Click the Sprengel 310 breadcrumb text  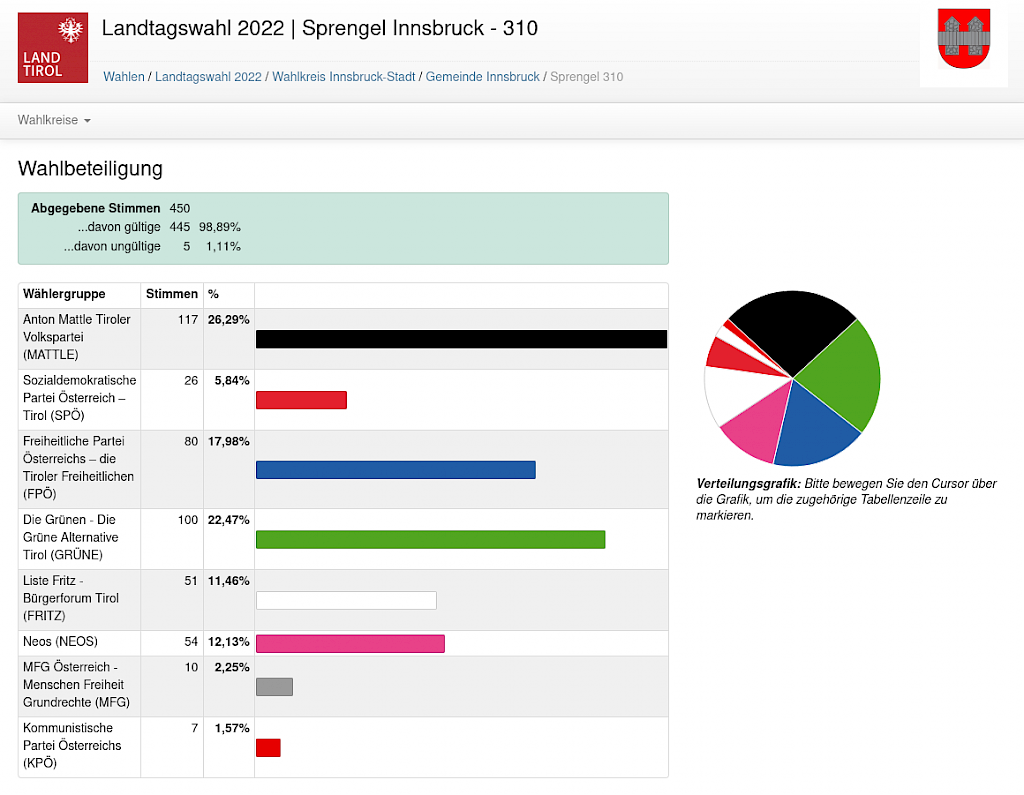[586, 76]
